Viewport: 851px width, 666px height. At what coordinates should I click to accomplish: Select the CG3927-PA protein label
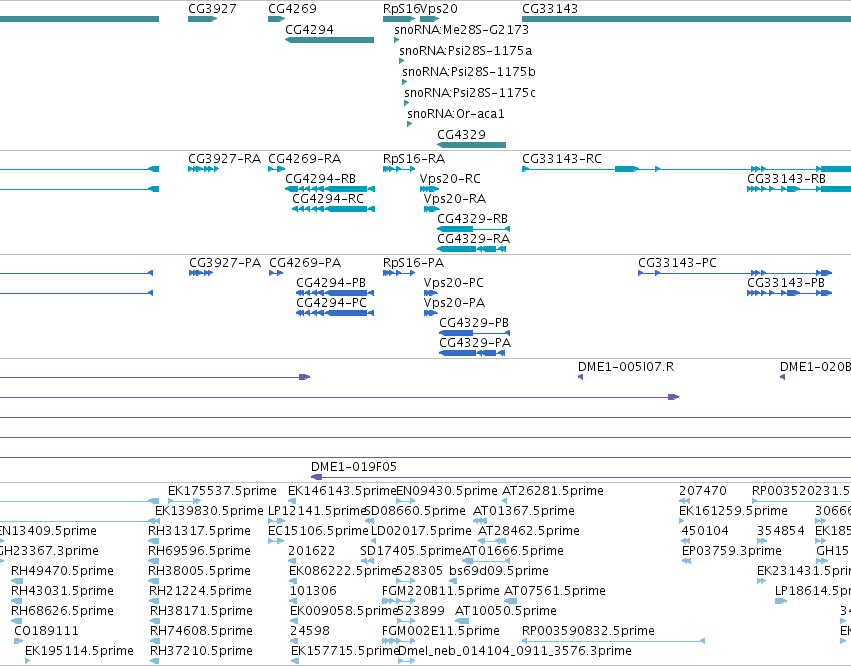[x=225, y=263]
